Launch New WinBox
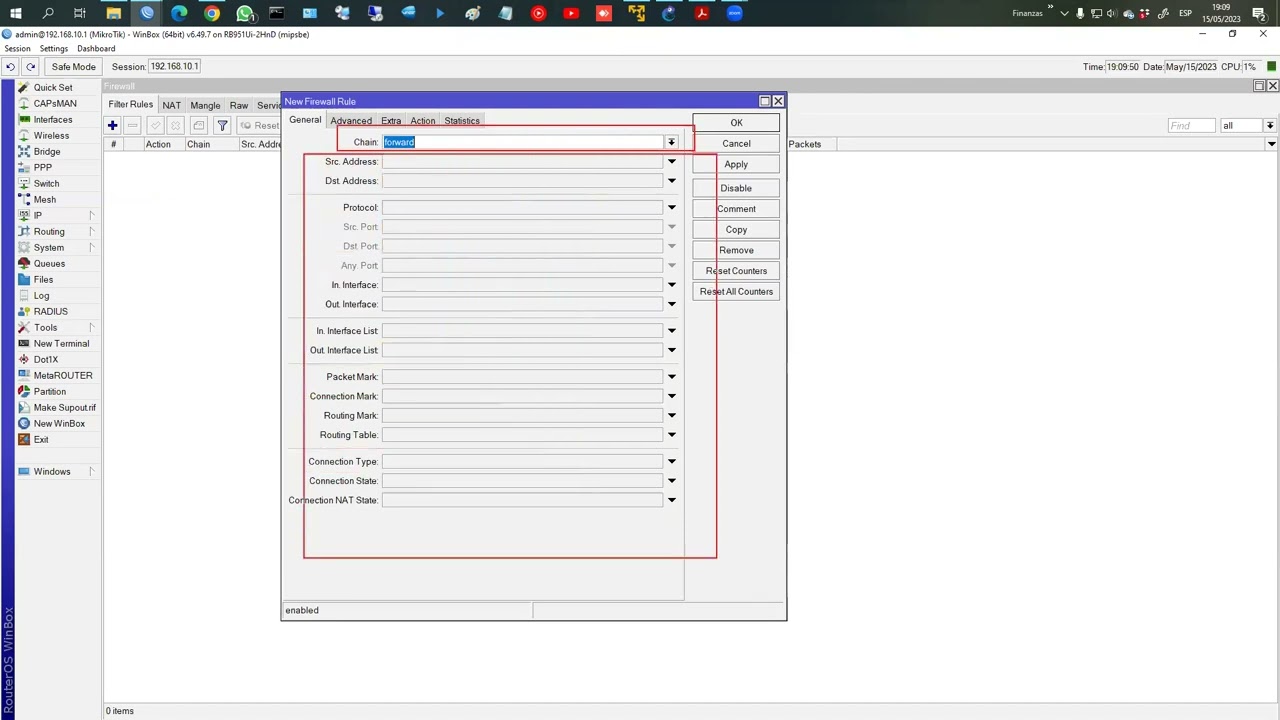This screenshot has height=720, width=1280. (x=59, y=423)
